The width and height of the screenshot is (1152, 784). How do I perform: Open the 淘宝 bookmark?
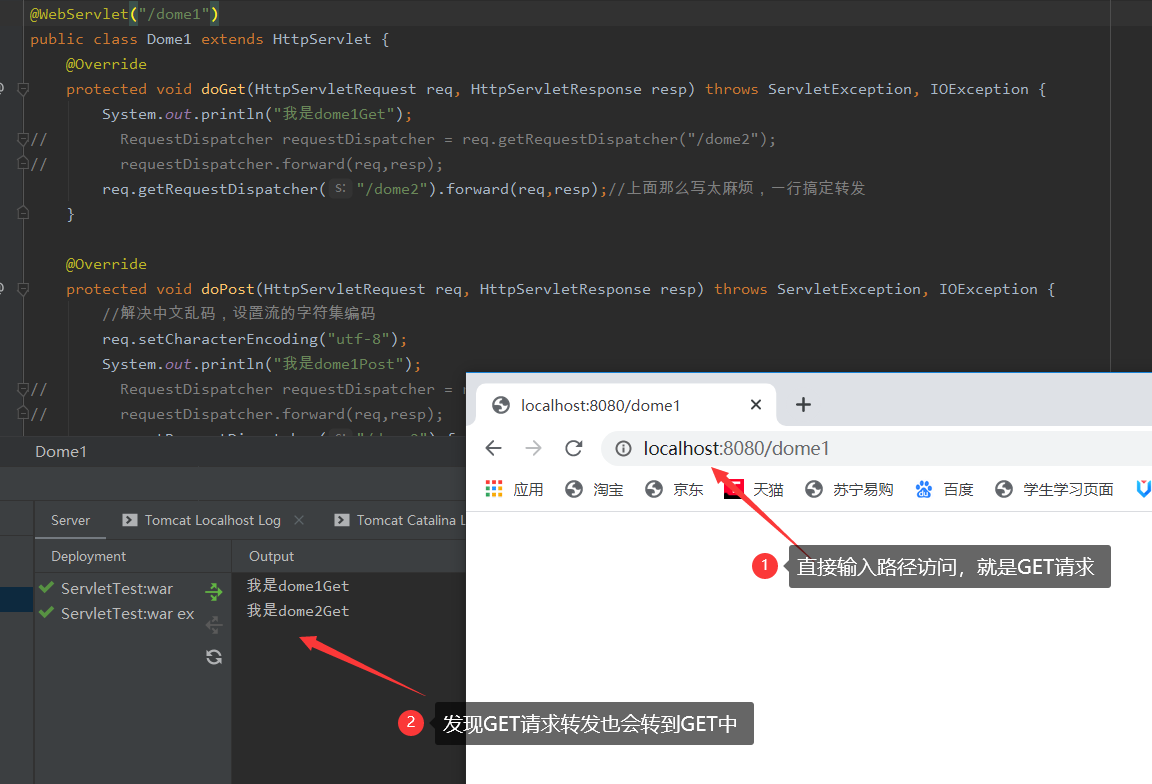click(x=594, y=489)
